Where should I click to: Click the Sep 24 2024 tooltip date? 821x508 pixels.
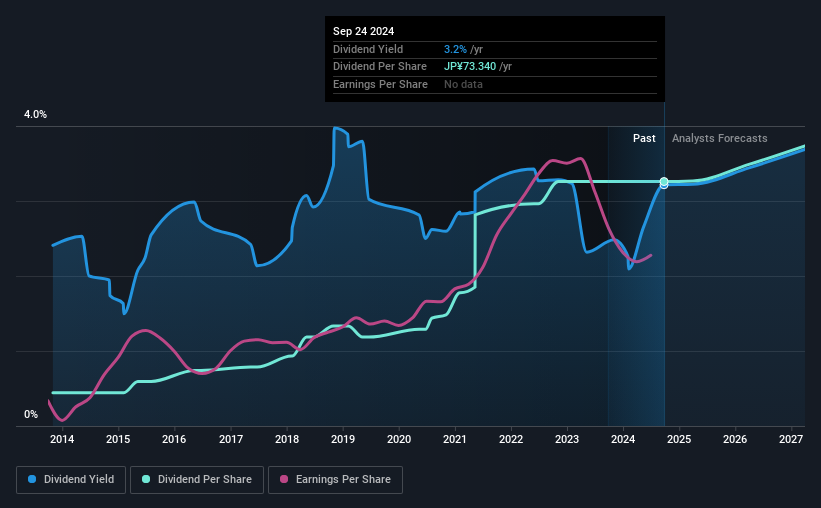(x=363, y=31)
